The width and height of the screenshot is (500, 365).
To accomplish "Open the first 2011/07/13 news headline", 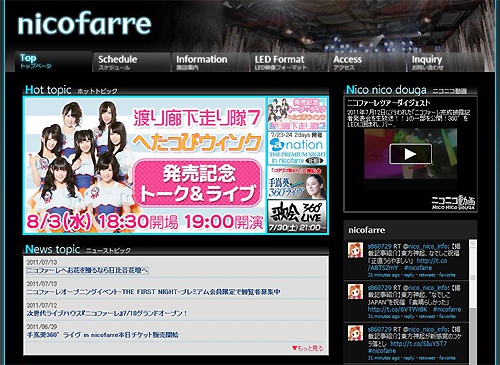I will 87,270.
